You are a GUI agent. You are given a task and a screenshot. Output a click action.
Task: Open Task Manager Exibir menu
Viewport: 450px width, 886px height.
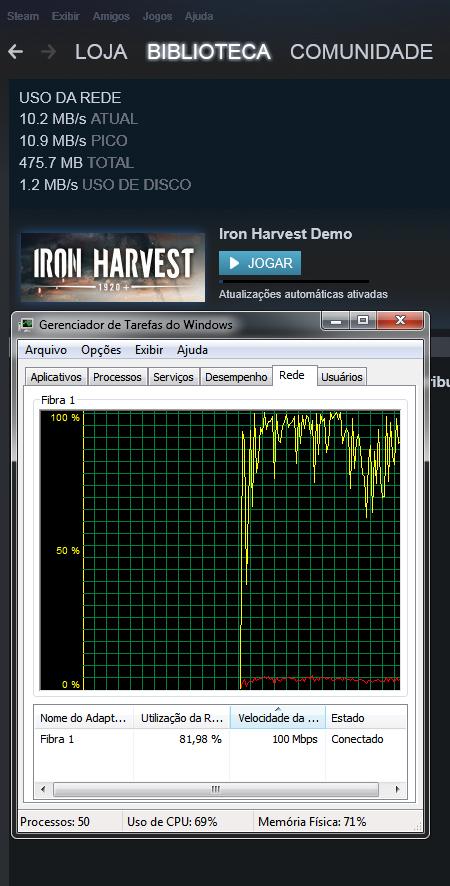pos(149,350)
